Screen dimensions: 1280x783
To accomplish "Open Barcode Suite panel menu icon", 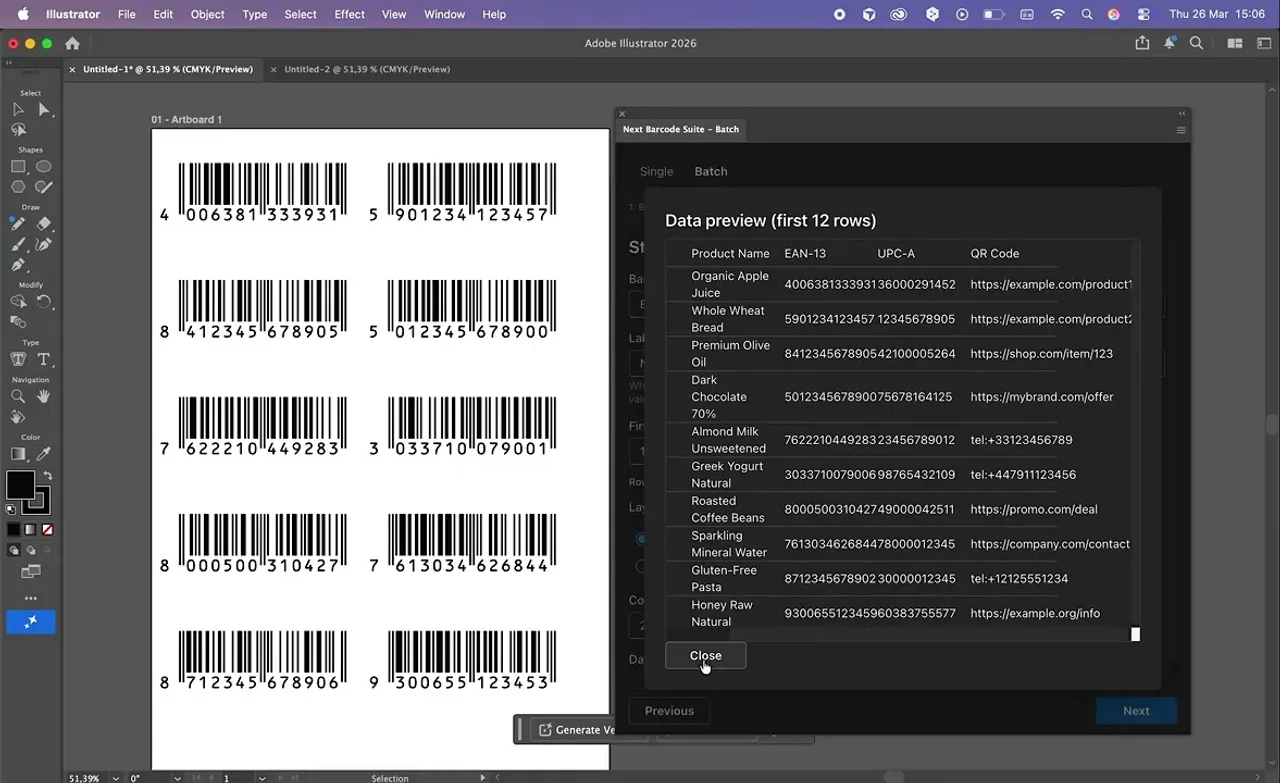I will [x=1181, y=130].
